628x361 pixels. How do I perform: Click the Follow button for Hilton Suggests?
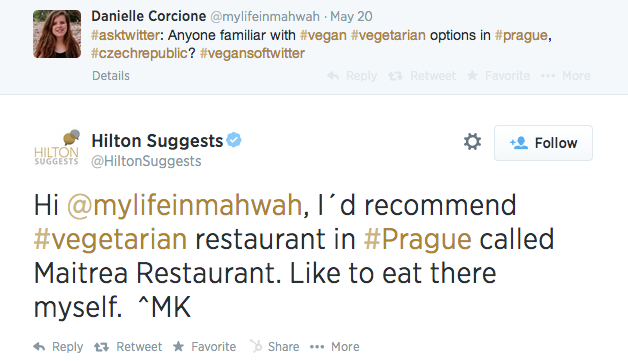(543, 143)
